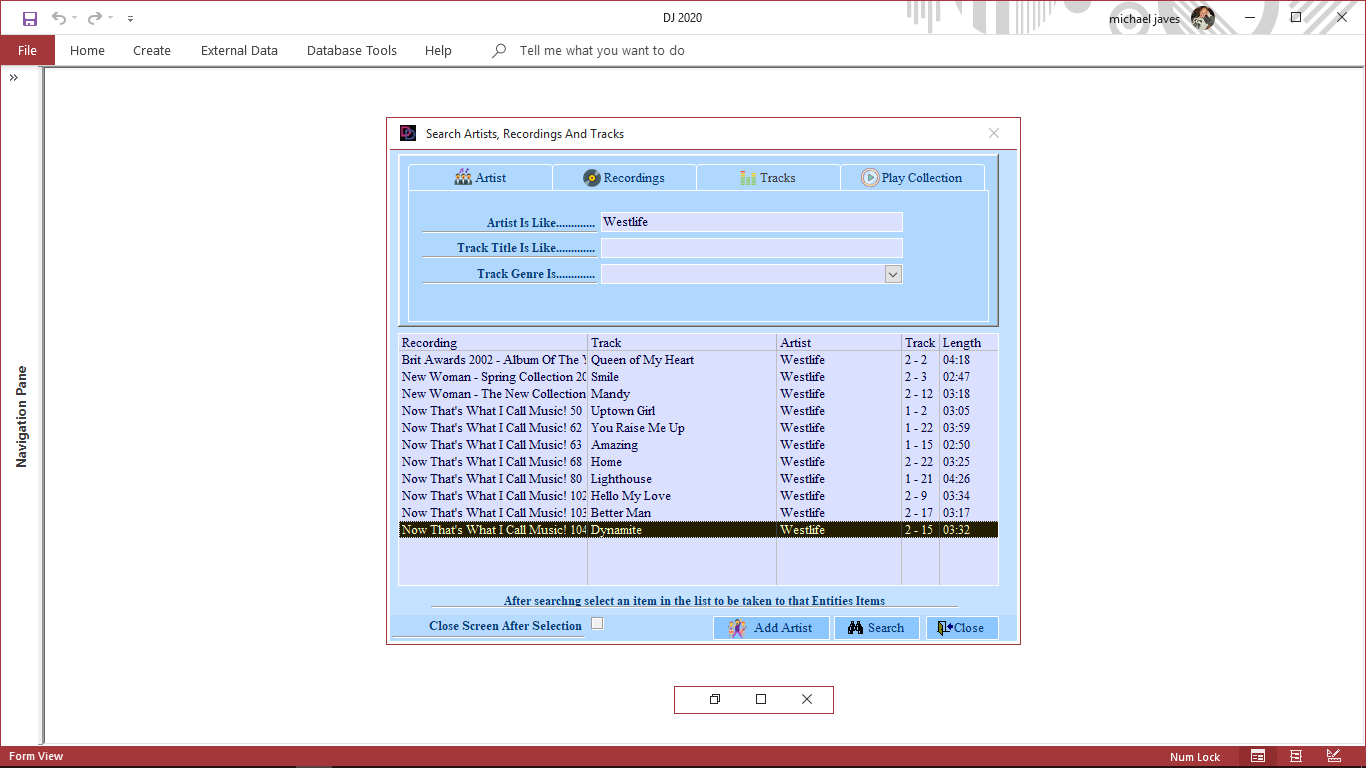
Task: Click the Close button with door icon
Action: [x=962, y=628]
